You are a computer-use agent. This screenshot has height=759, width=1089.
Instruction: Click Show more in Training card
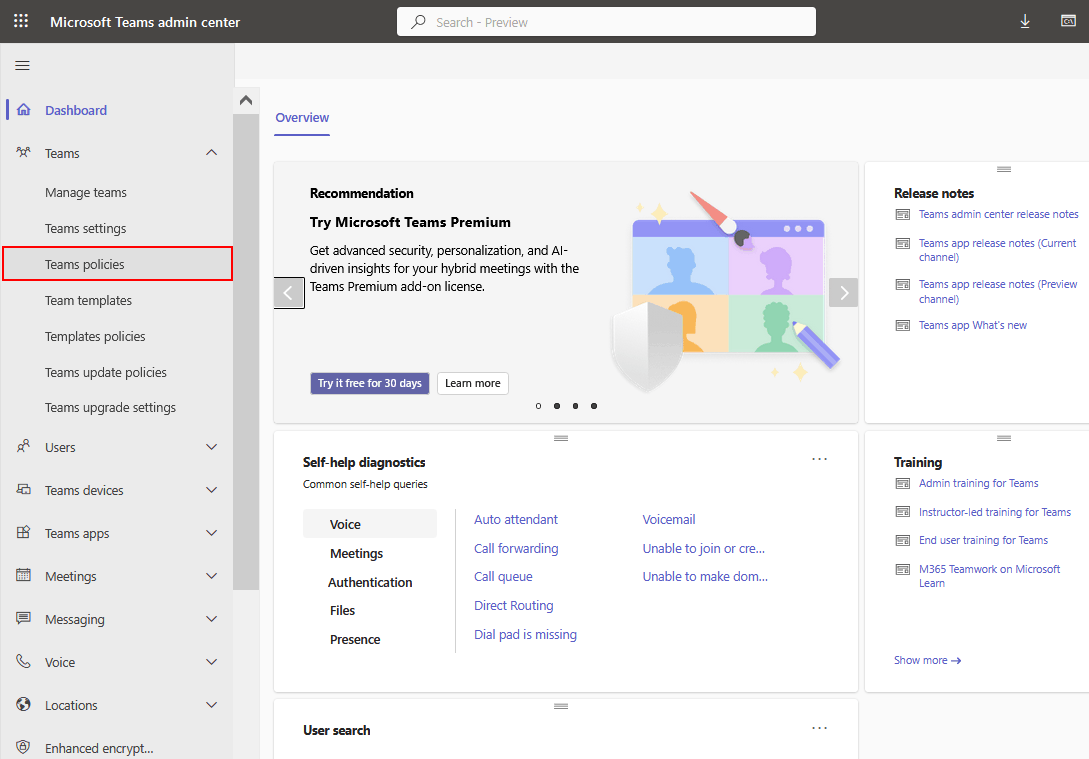pyautogui.click(x=927, y=660)
